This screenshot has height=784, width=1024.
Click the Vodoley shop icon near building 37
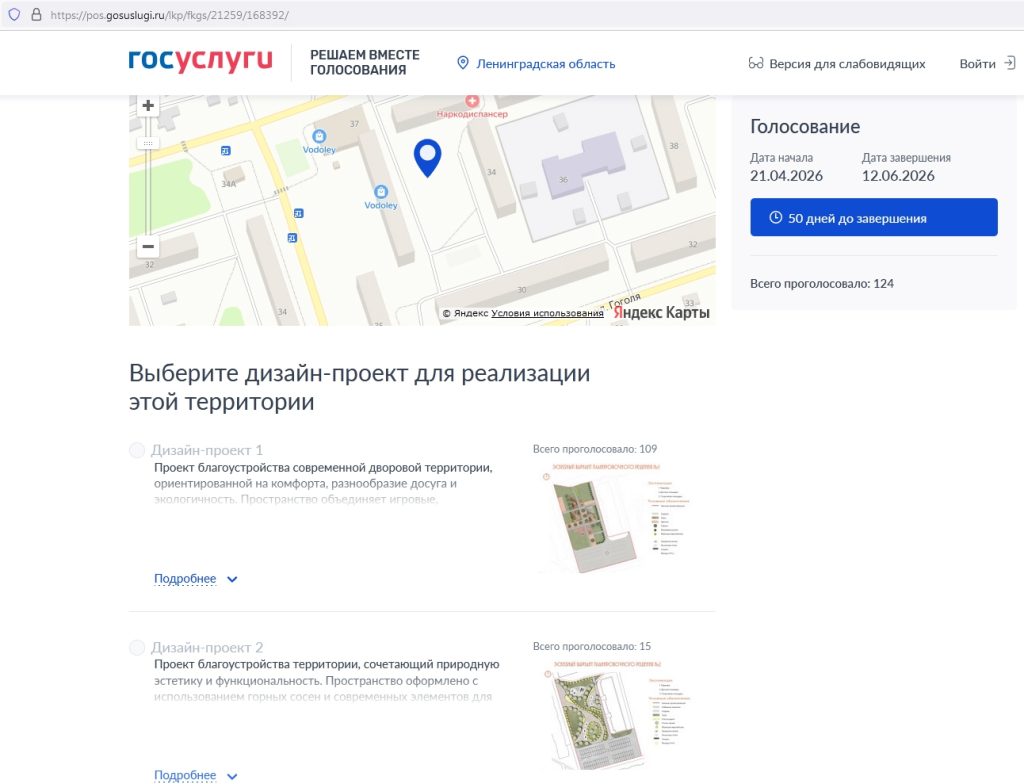coord(319,137)
